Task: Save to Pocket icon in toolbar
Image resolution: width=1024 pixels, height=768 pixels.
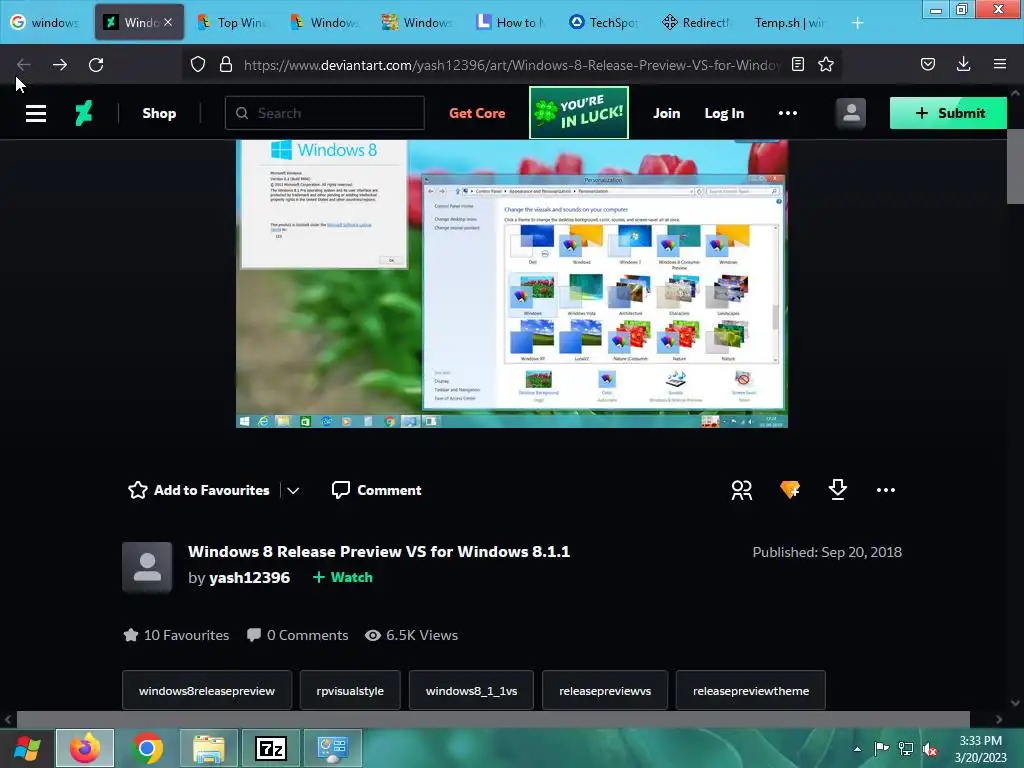Action: tap(927, 64)
